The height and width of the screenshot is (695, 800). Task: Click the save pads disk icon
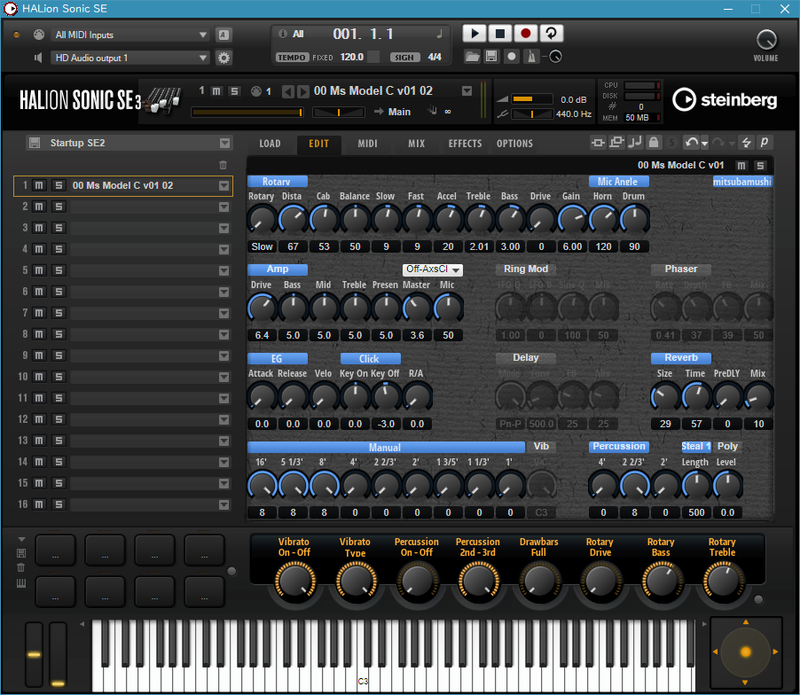pyautogui.click(x=21, y=553)
